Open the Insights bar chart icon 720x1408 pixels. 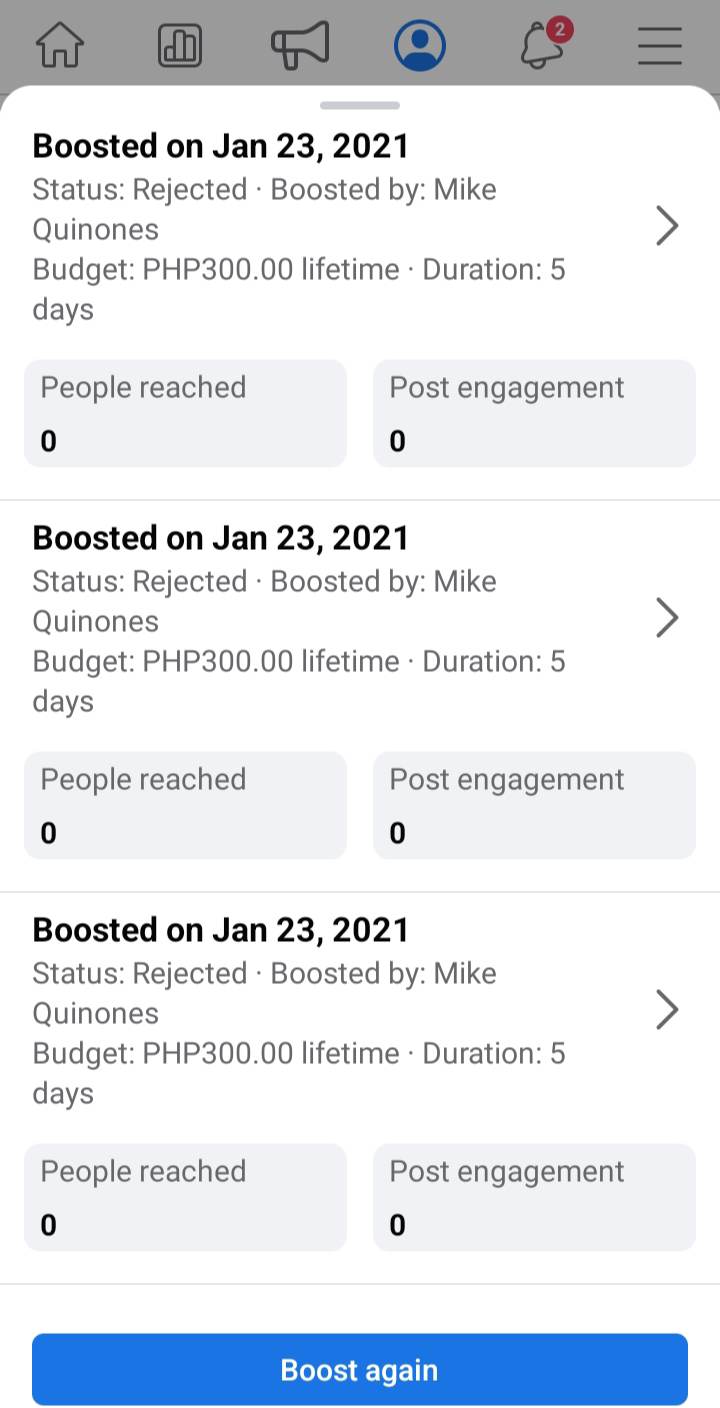180,46
